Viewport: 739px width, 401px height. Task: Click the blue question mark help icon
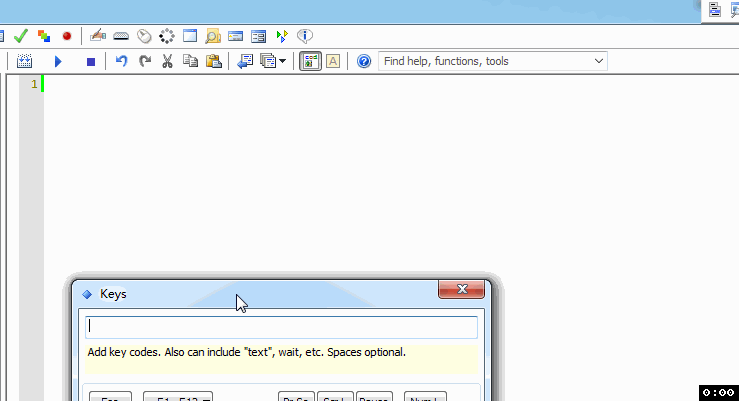[364, 62]
